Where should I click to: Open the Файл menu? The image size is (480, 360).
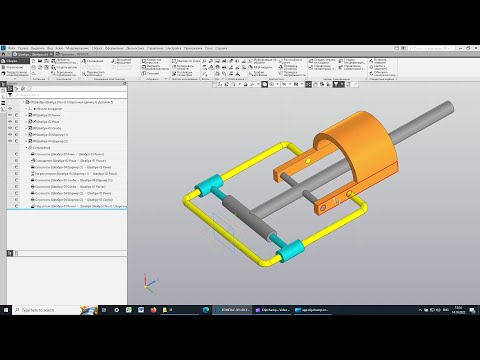[11, 48]
